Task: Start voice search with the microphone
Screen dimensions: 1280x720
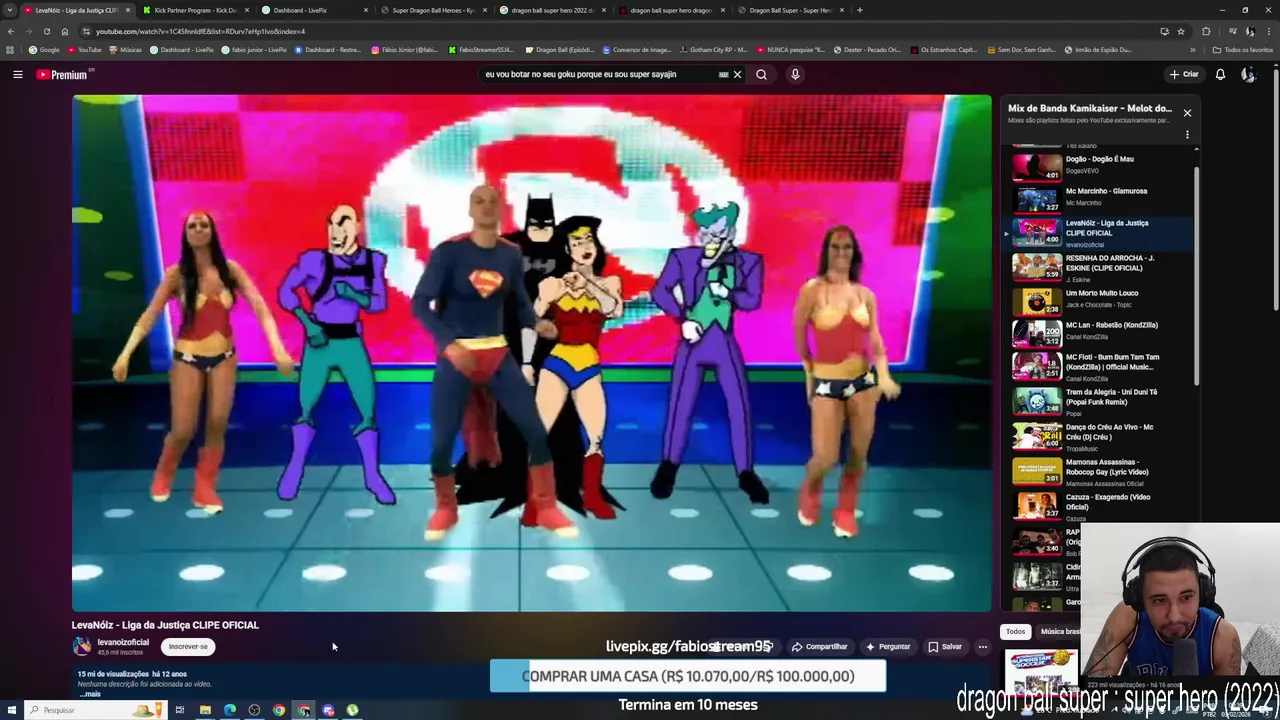Action: (x=795, y=74)
